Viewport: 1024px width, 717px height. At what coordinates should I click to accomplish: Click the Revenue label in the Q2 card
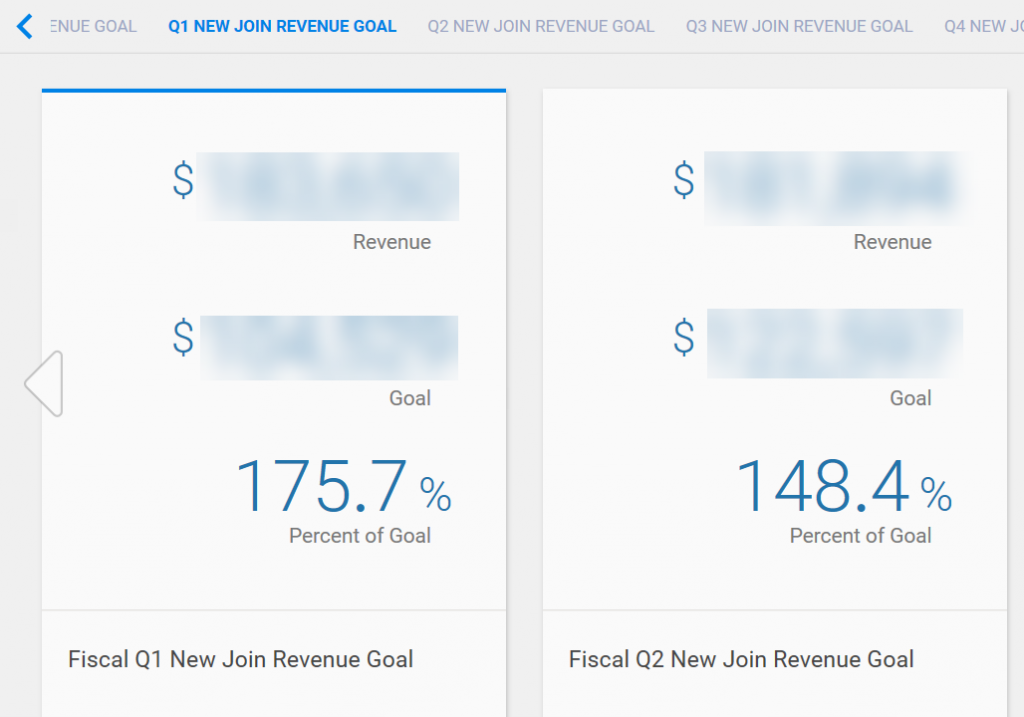pos(892,242)
